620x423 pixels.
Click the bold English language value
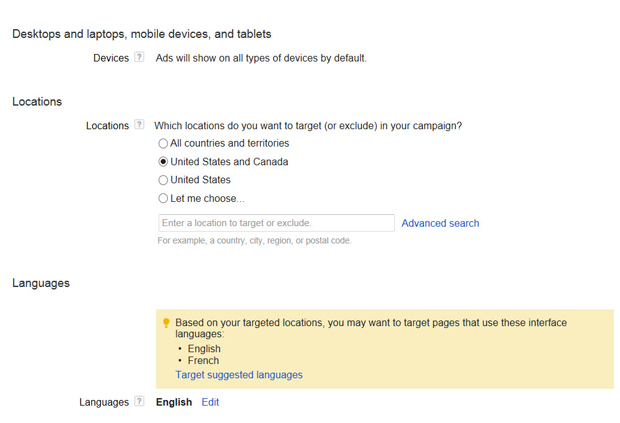pyautogui.click(x=174, y=402)
